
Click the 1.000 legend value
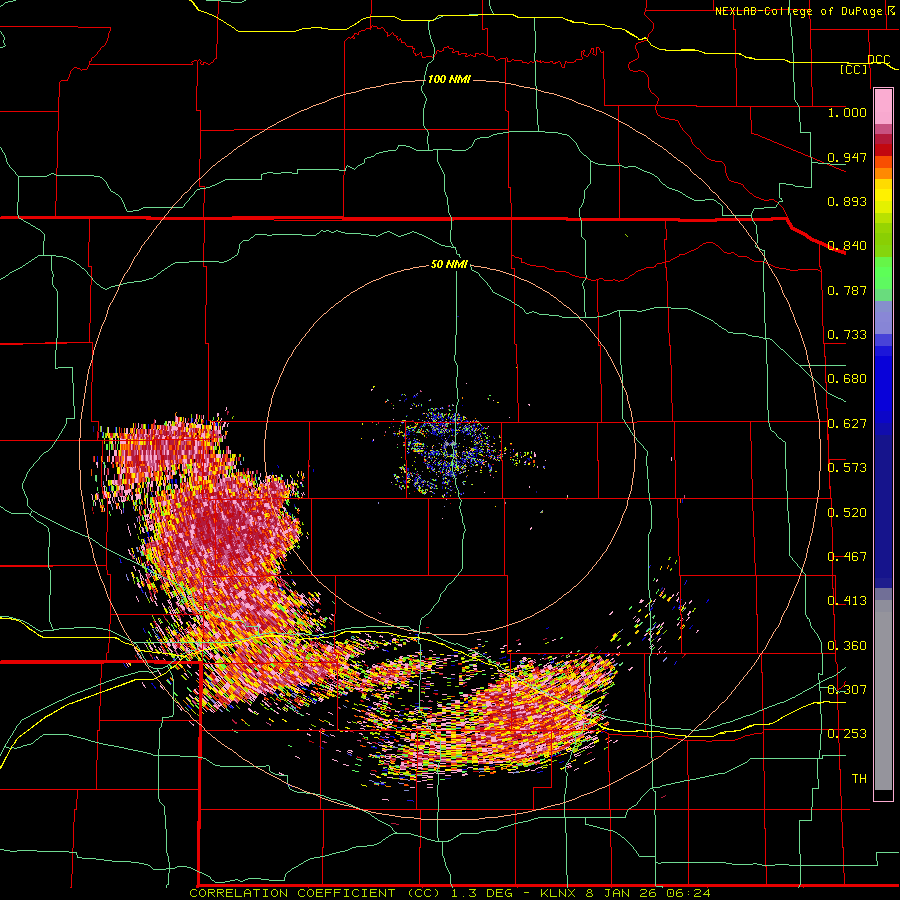click(x=847, y=112)
